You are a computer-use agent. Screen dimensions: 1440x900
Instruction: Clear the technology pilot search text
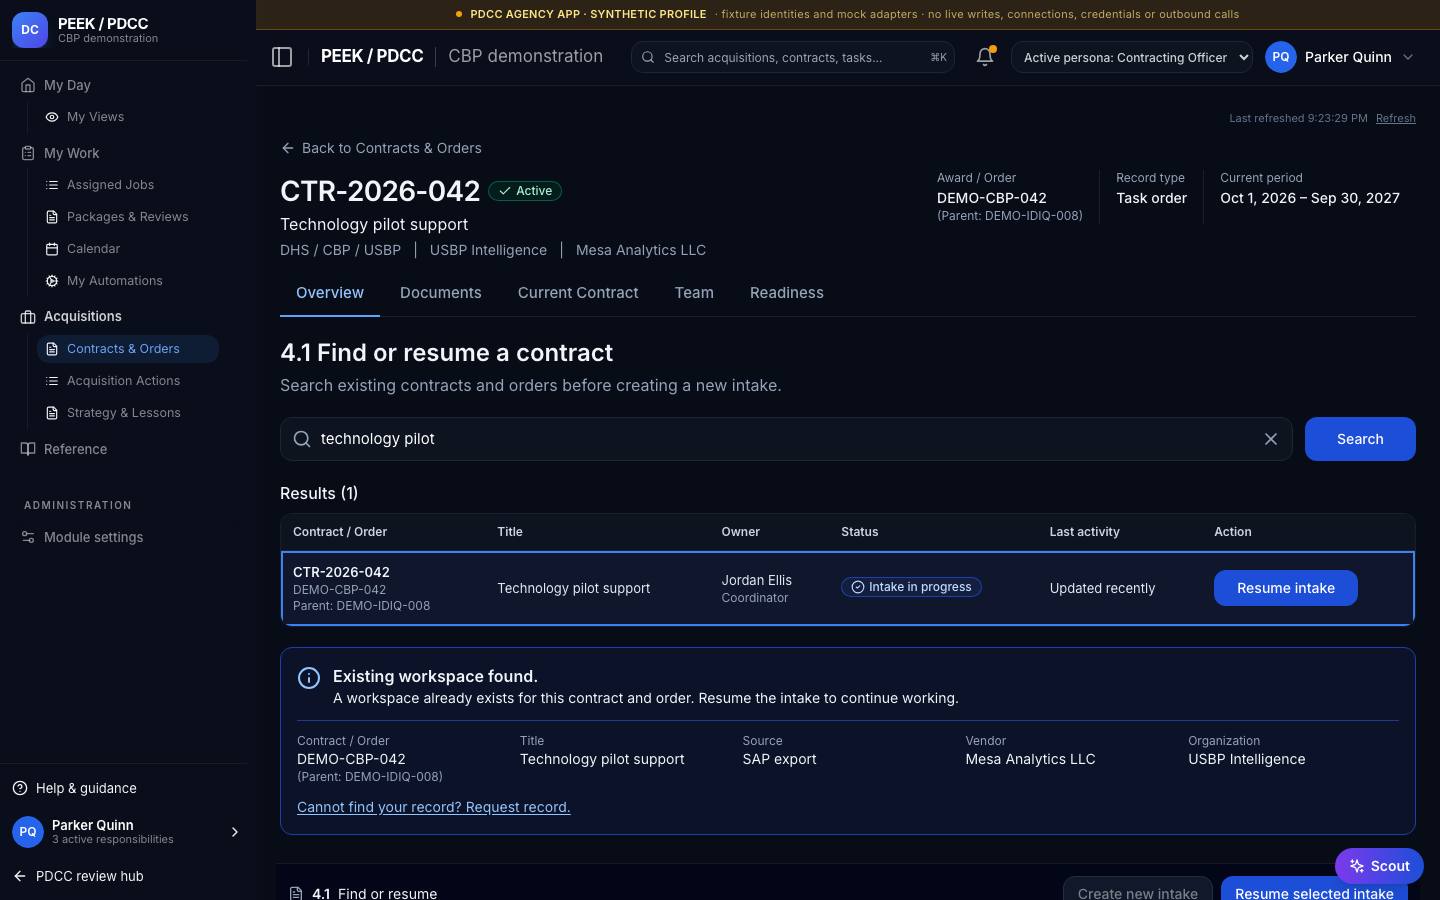point(1271,439)
